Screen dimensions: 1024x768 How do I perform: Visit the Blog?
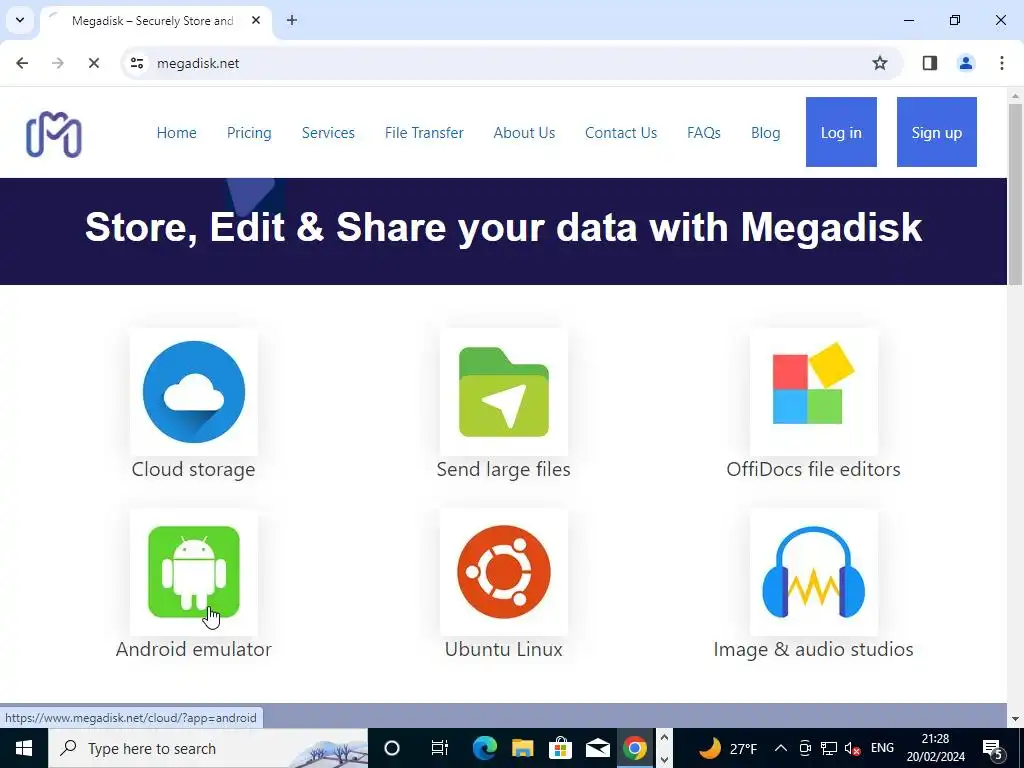[x=765, y=133]
